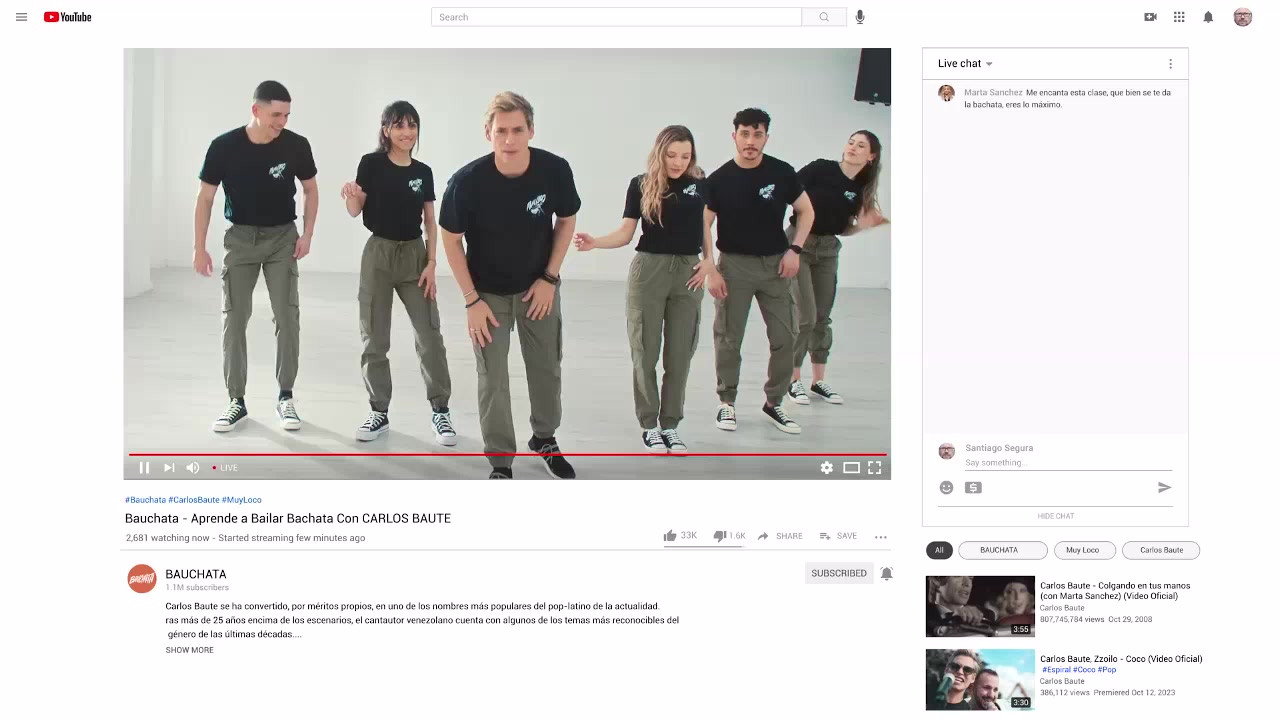Screen dimensions: 1280x720
Task: Open the account avatar menu
Action: [1243, 17]
